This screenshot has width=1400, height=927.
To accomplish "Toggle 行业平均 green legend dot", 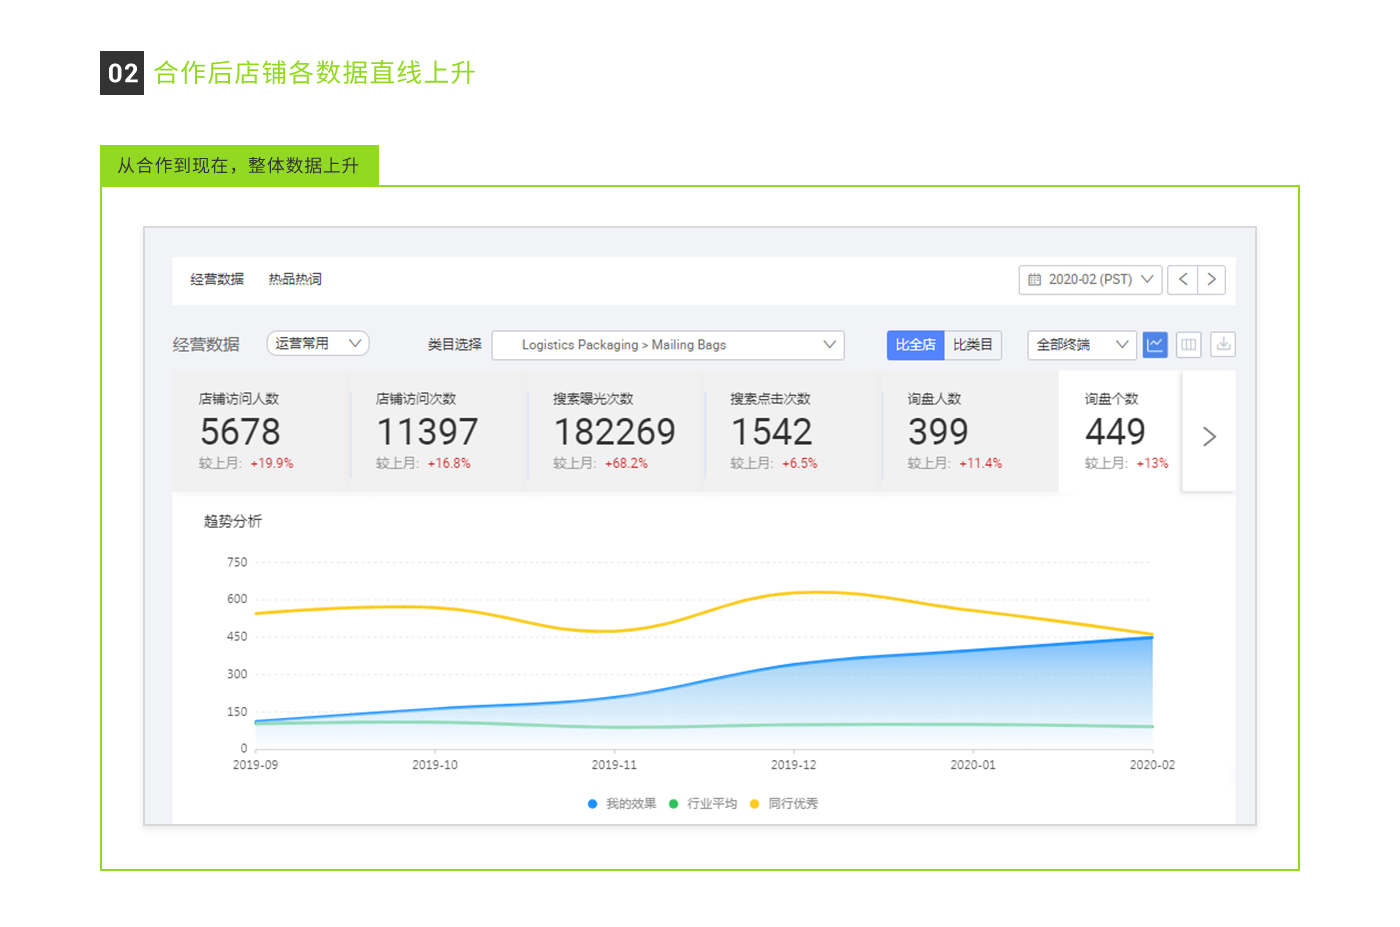I will (673, 804).
